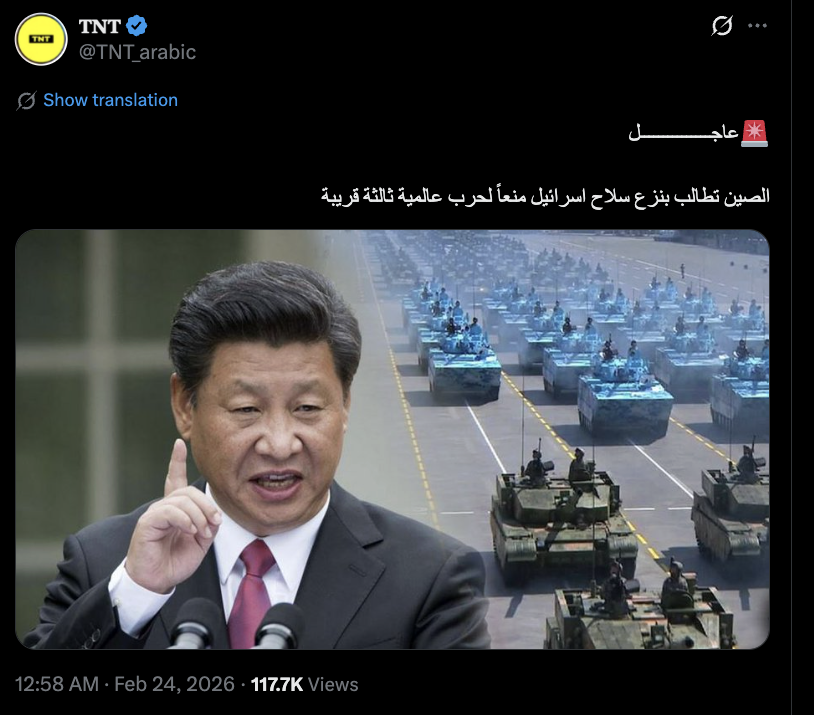Click the speaker's raised finger in photo
814x715 pixels.
coord(177,466)
